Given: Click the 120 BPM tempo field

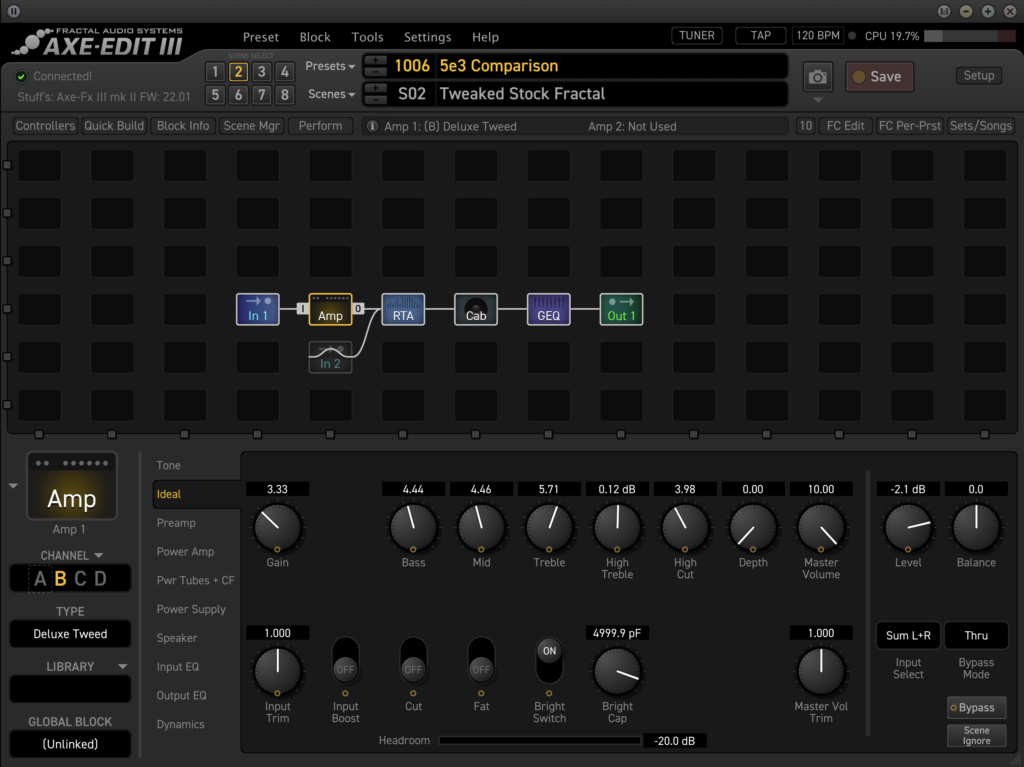Looking at the screenshot, I should pyautogui.click(x=818, y=36).
